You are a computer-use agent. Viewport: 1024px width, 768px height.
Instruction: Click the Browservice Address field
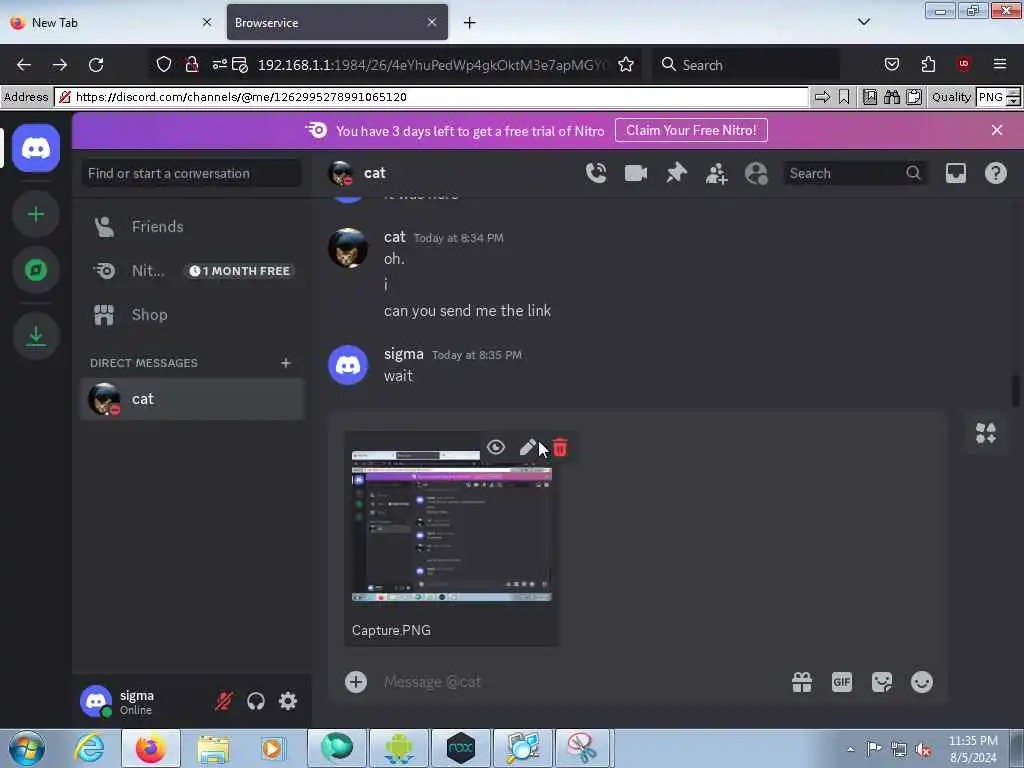431,97
